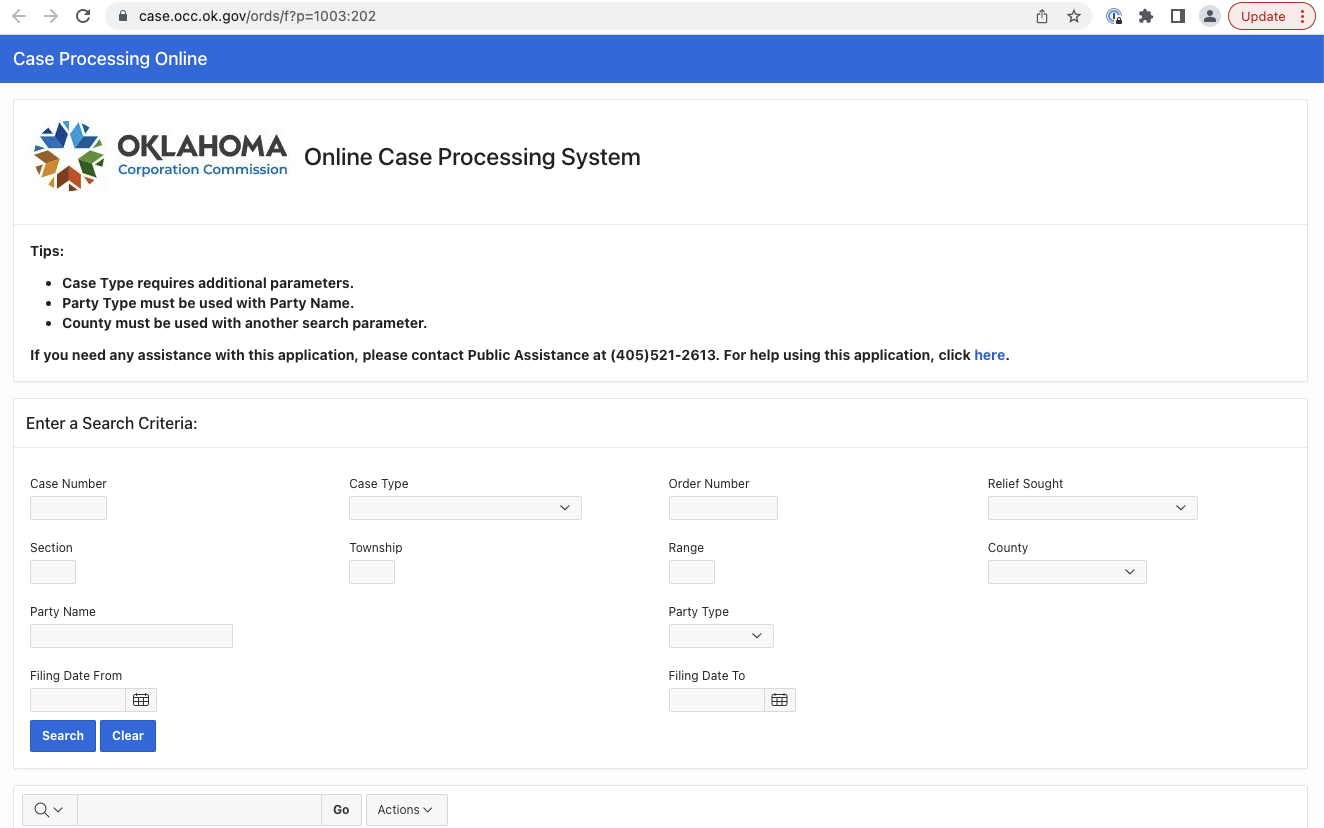Click the report search text field

(199, 810)
